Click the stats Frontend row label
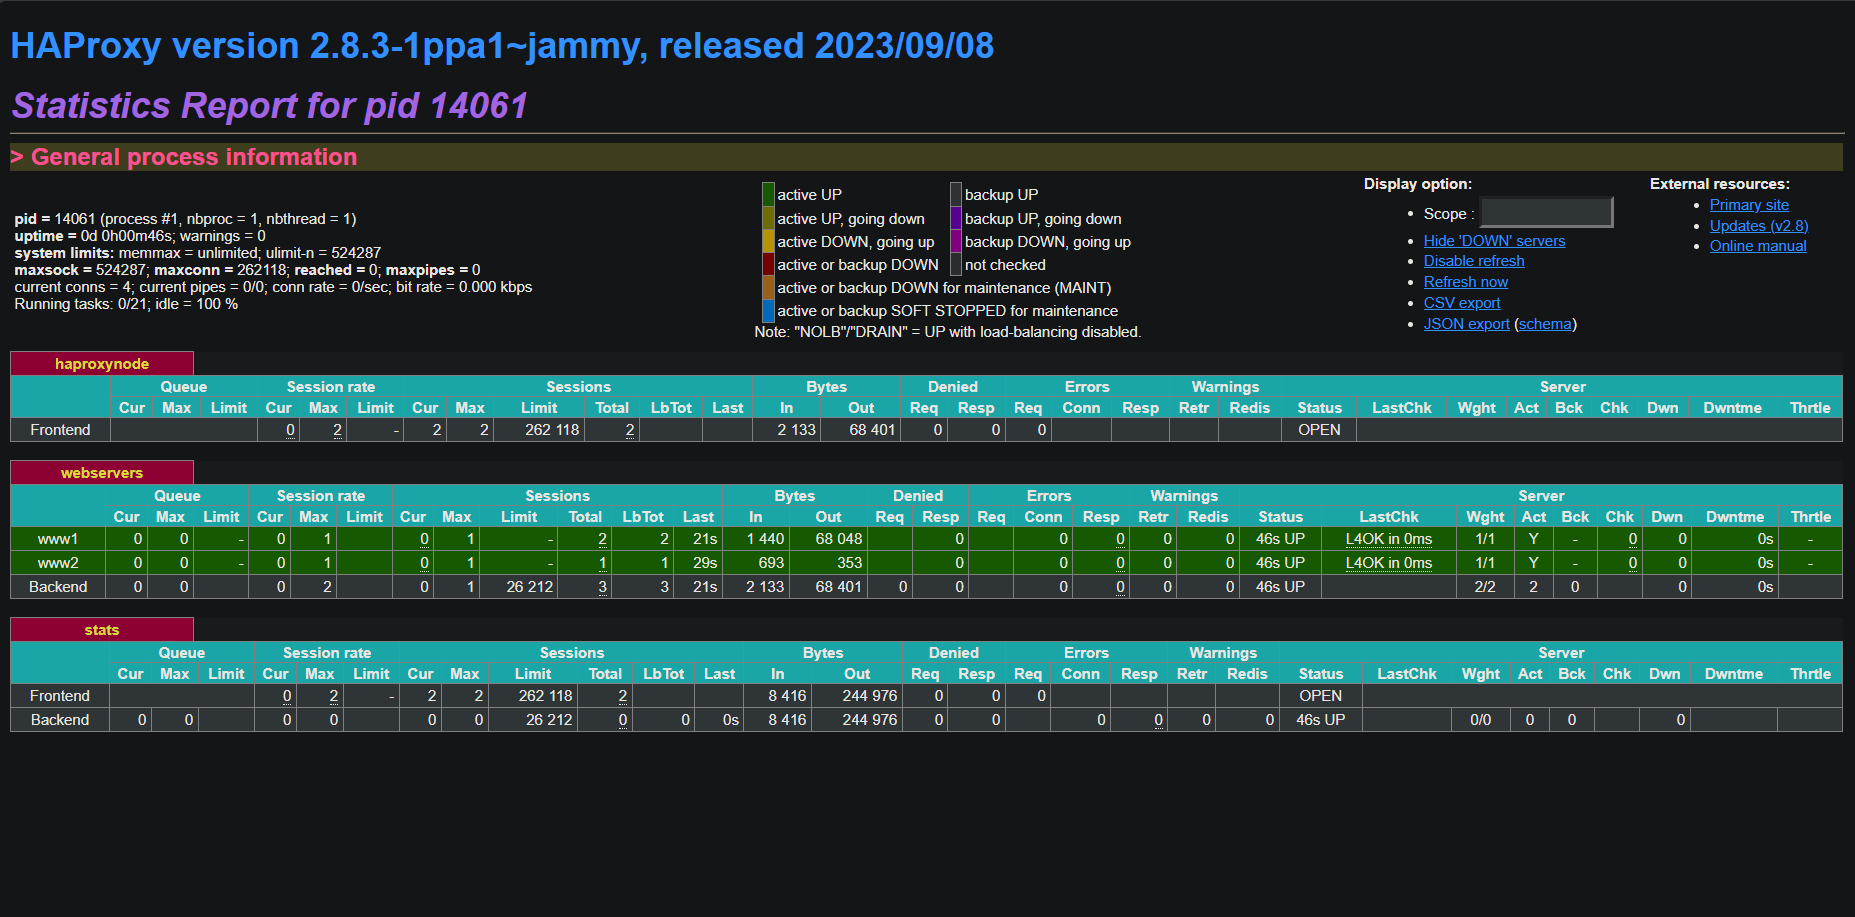The width and height of the screenshot is (1855, 917). coord(60,696)
